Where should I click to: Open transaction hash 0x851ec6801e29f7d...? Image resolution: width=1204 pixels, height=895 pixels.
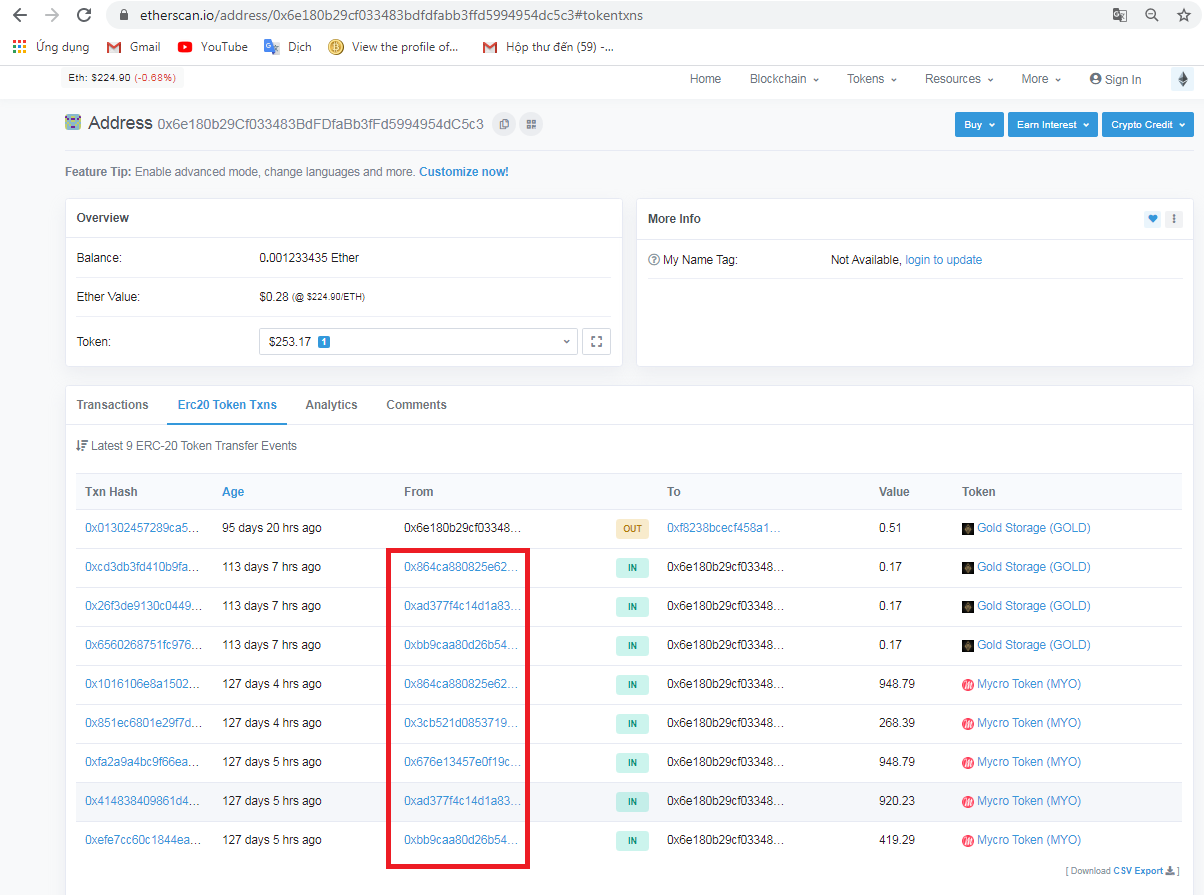click(x=142, y=723)
